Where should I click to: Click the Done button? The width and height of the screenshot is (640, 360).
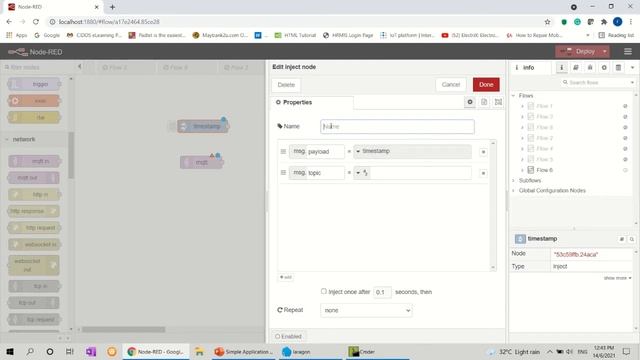pos(486,84)
